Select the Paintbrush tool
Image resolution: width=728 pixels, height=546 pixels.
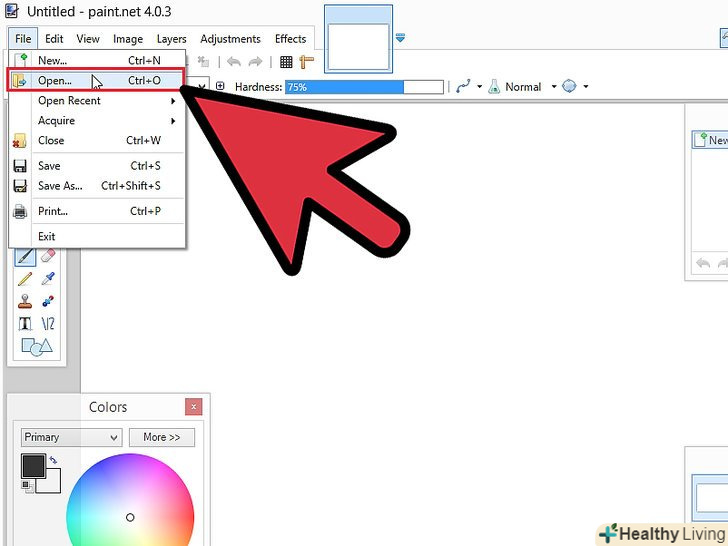[x=25, y=255]
